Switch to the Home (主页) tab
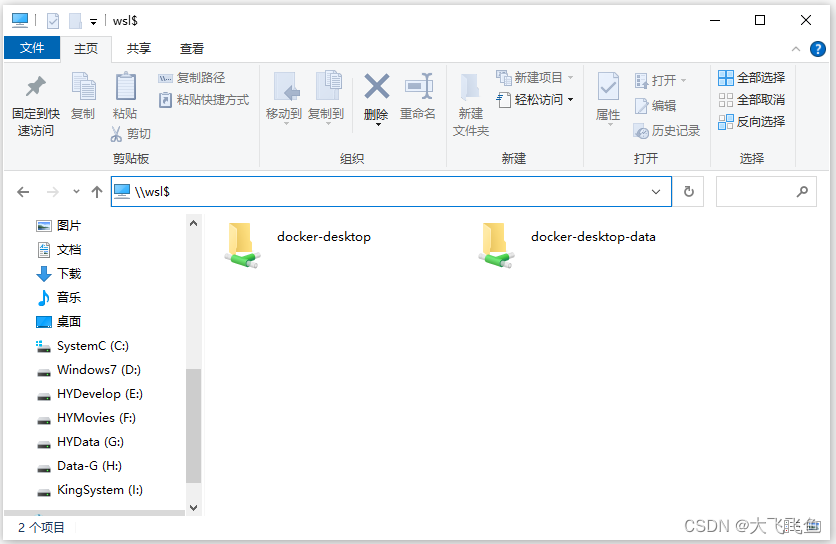The width and height of the screenshot is (836, 544). (x=86, y=49)
